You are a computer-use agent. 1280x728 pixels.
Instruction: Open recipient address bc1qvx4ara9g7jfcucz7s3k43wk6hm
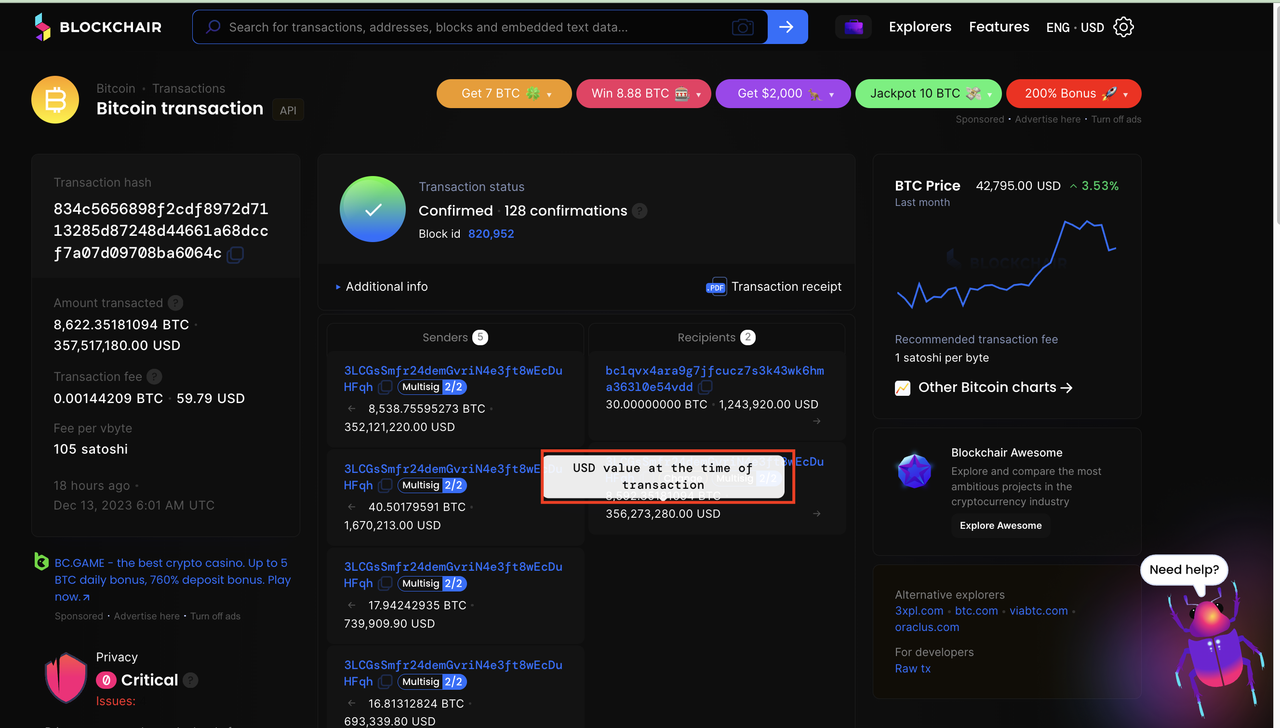[x=715, y=378]
